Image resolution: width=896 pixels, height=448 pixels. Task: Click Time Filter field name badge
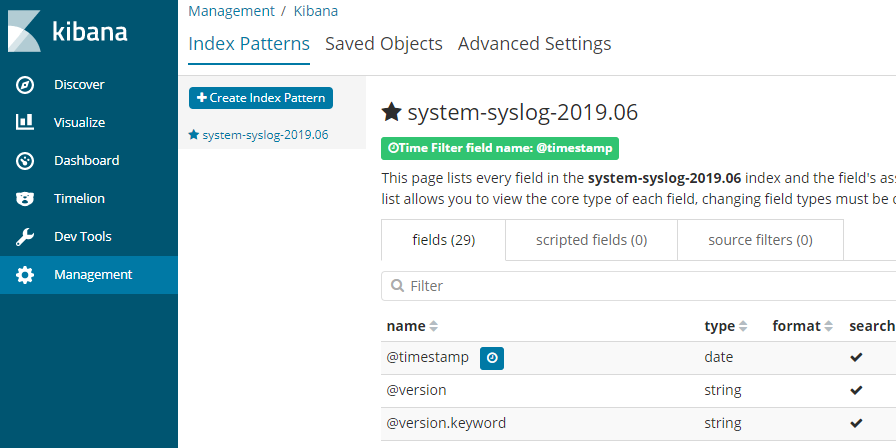500,149
